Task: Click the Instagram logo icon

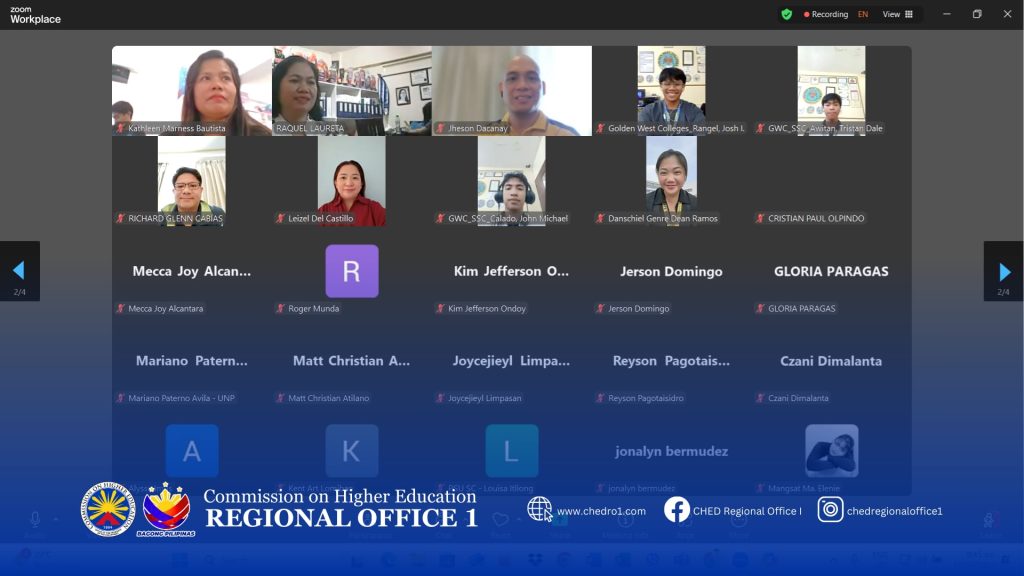Action: tap(830, 509)
